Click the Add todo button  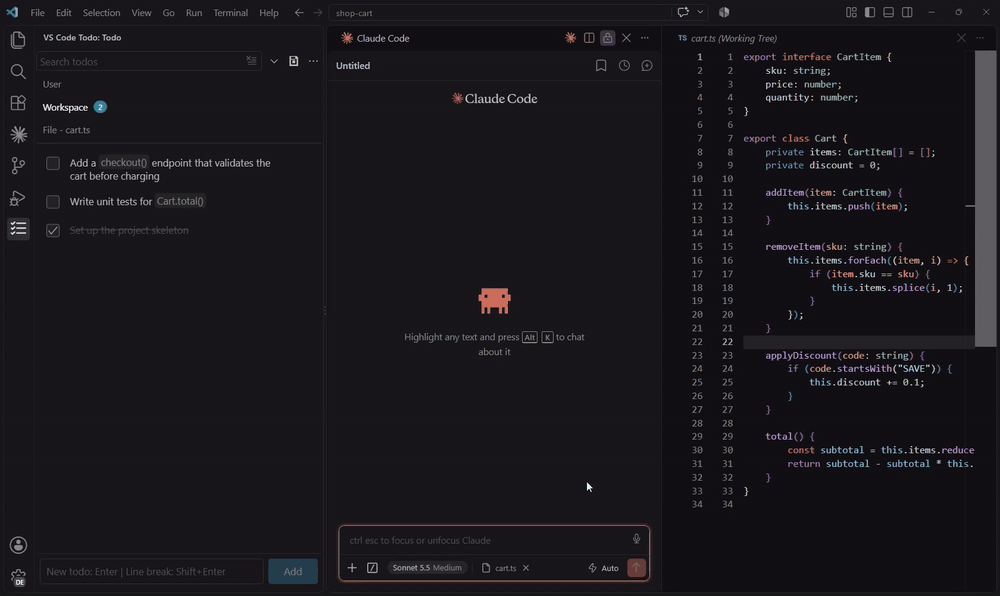coord(293,571)
